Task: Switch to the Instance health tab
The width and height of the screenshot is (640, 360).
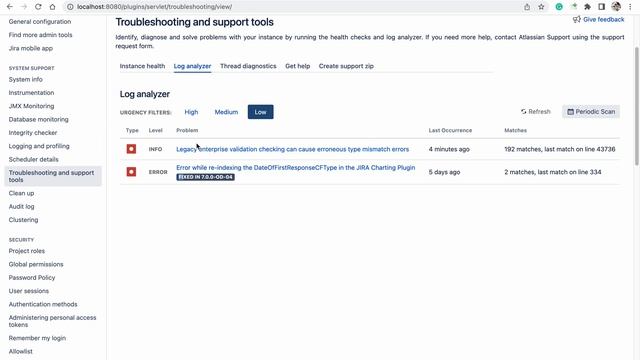Action: [142, 66]
